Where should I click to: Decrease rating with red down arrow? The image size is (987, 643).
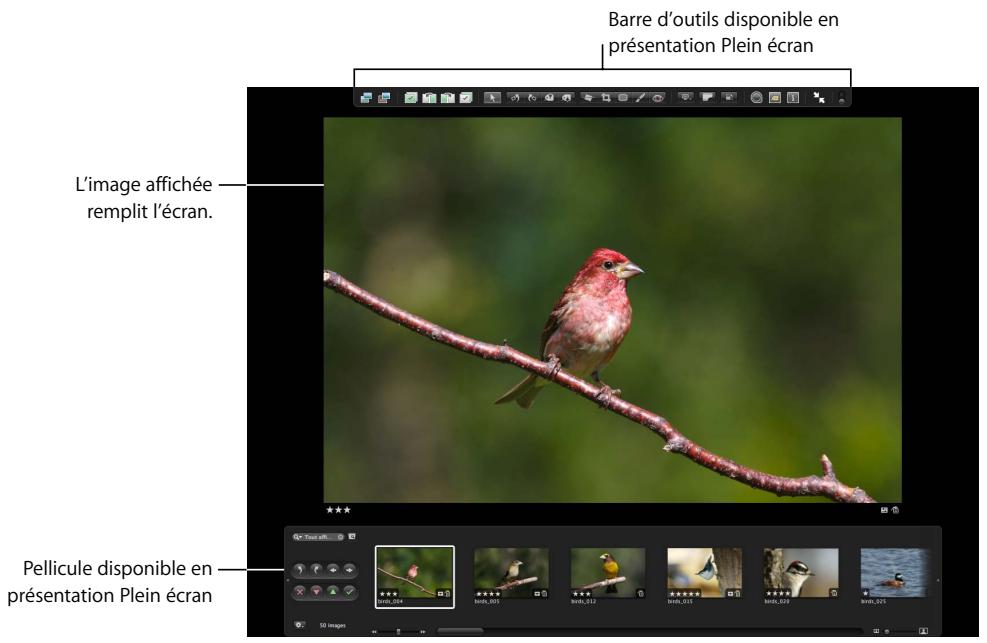(317, 591)
